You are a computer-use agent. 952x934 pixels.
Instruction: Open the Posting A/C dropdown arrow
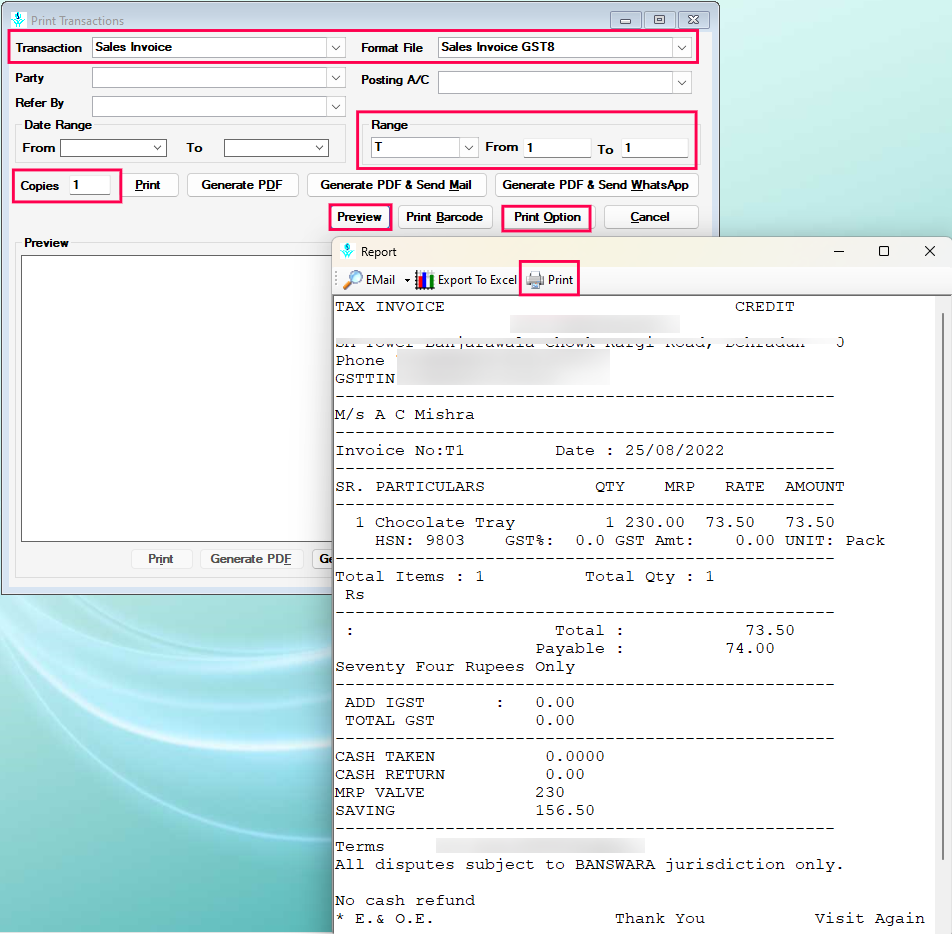point(682,83)
